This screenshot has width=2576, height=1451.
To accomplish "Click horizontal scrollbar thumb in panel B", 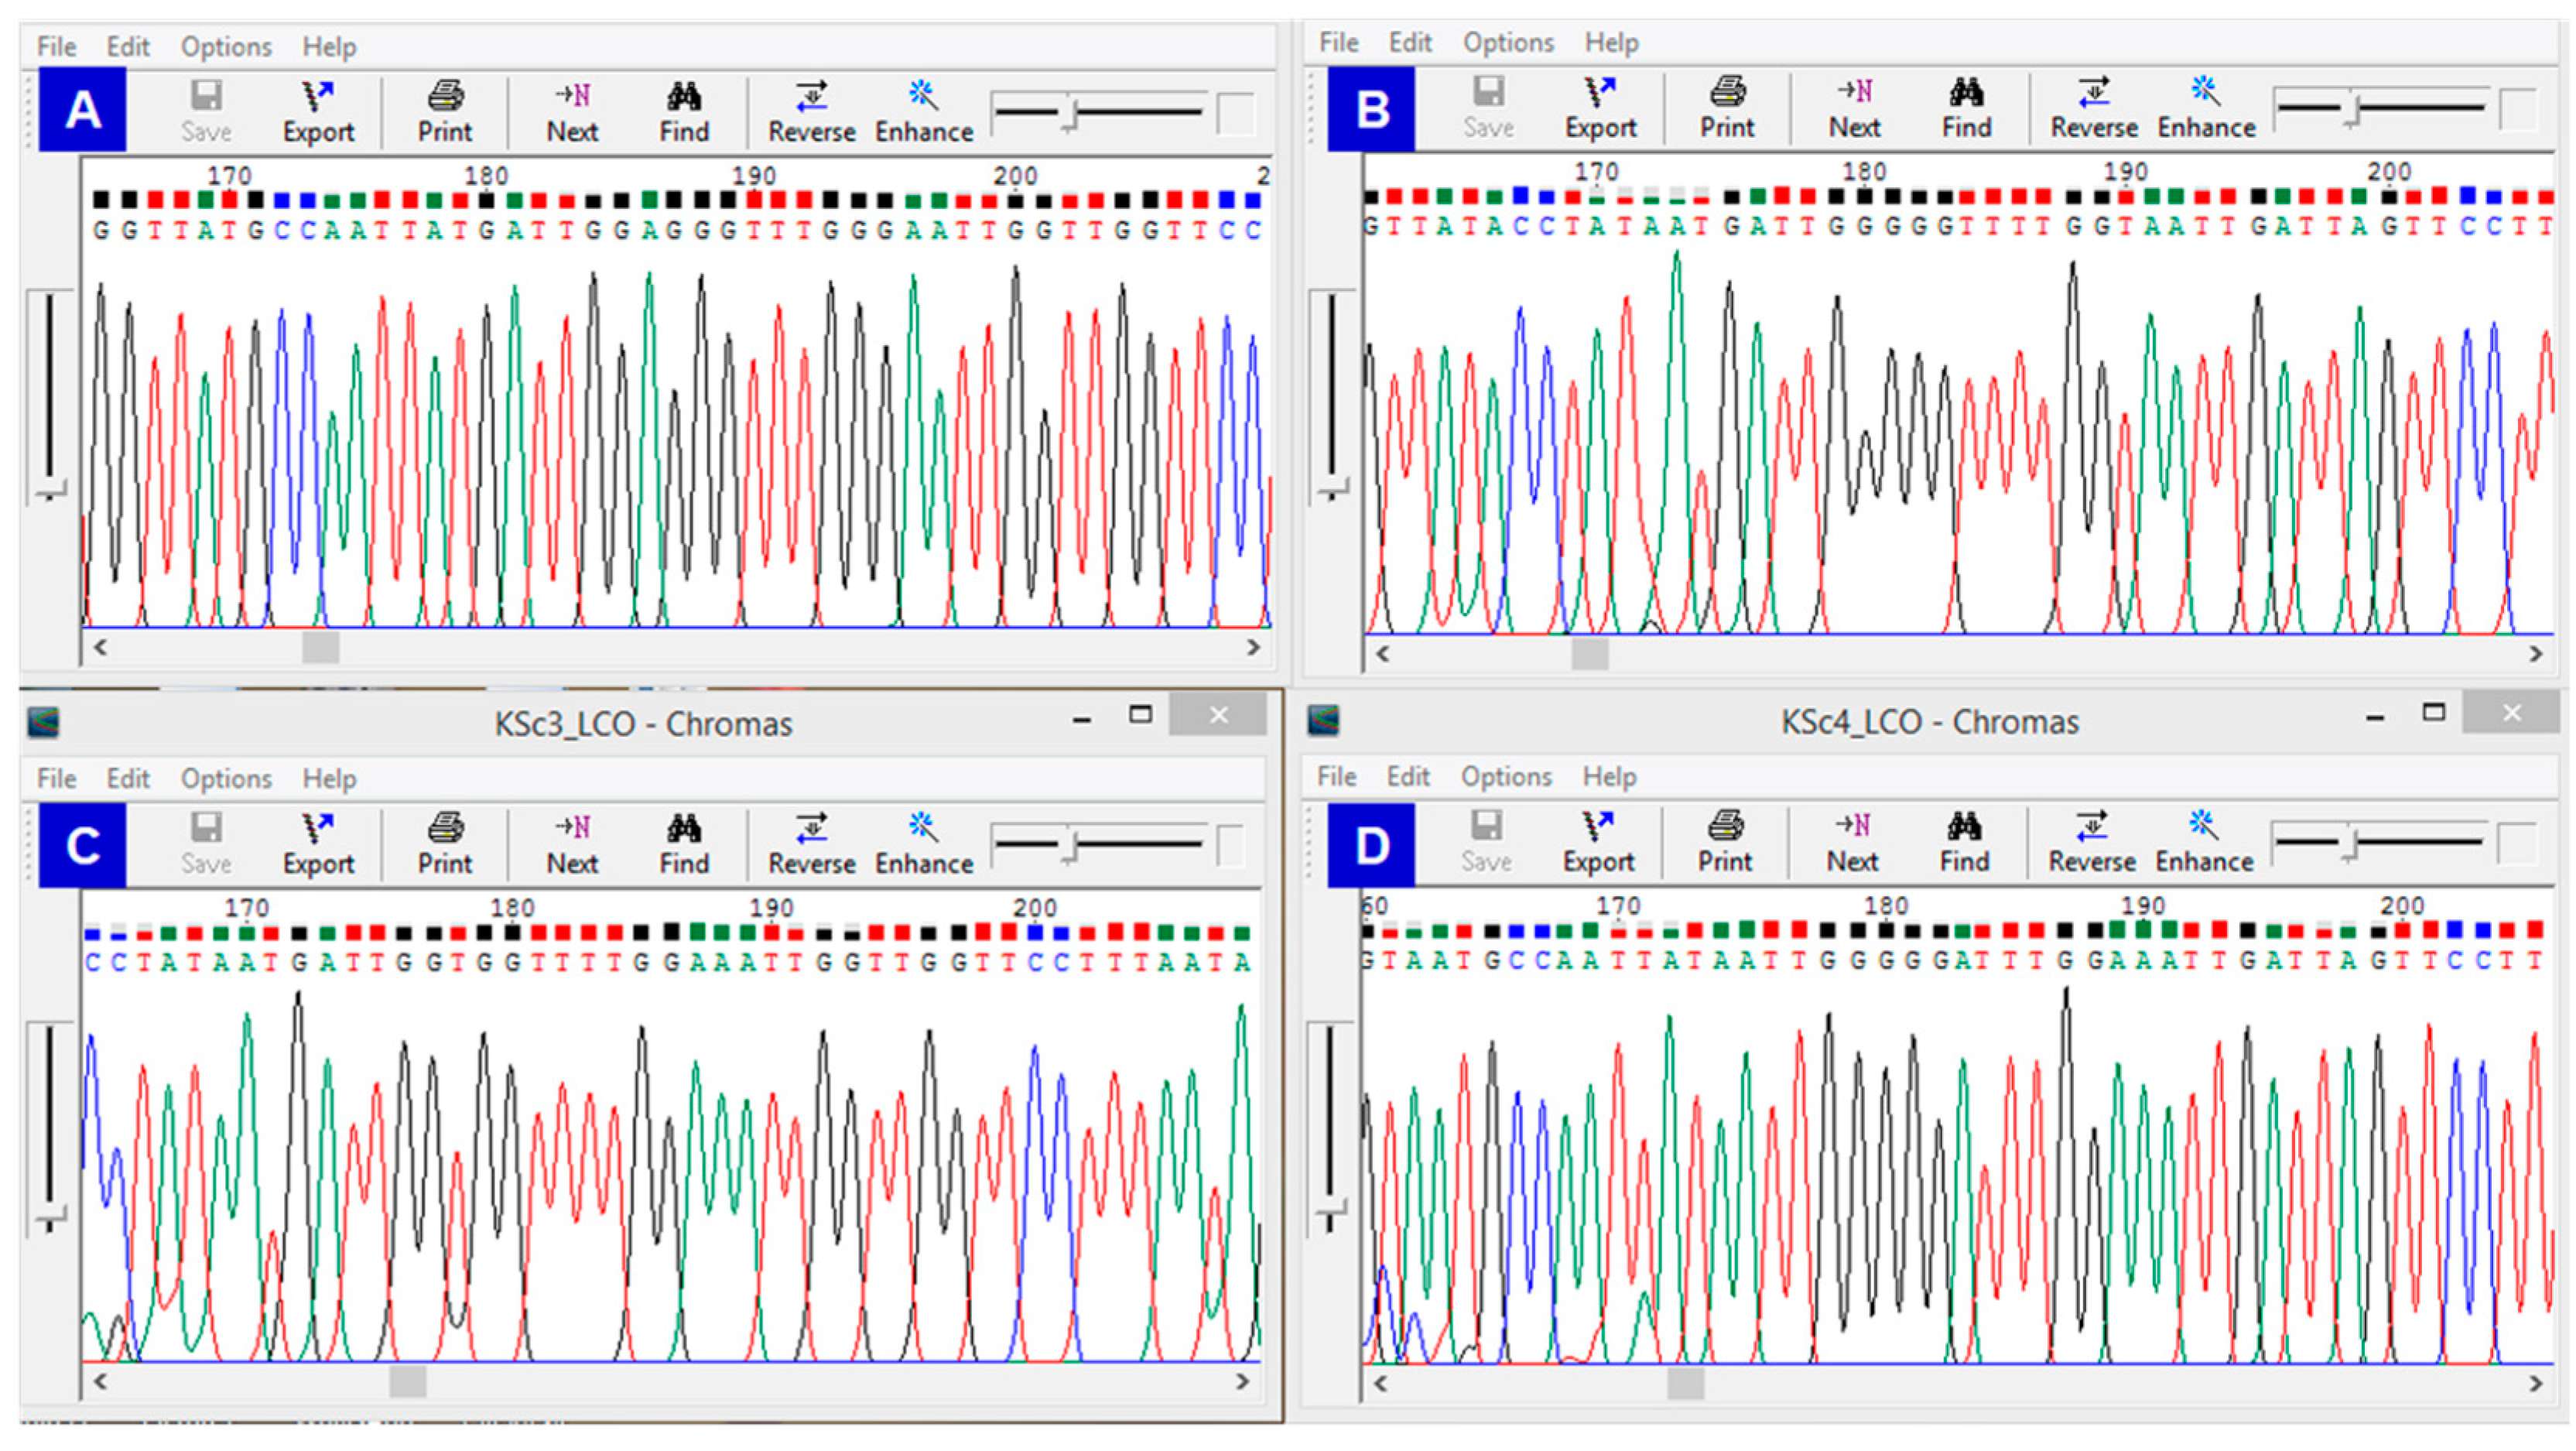I will click(x=1589, y=654).
